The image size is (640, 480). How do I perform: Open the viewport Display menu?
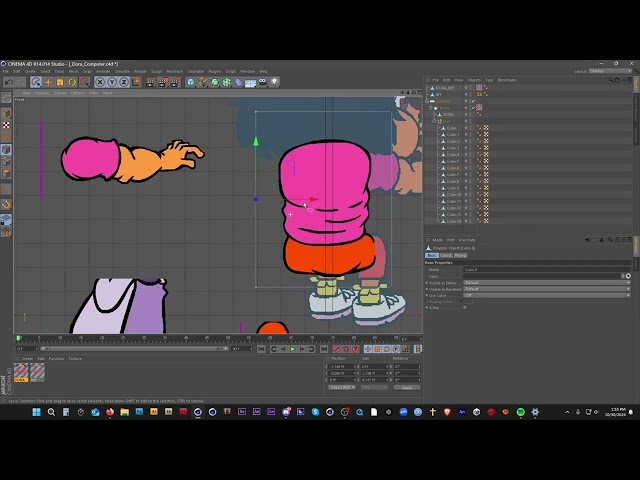coord(60,93)
